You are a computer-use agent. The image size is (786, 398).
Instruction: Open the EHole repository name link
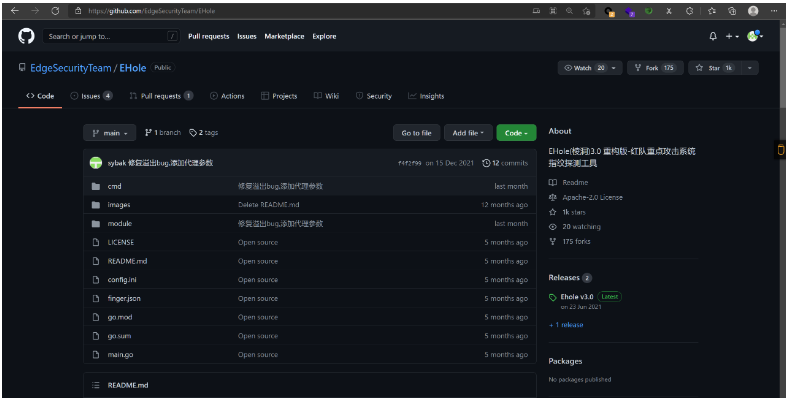[132, 68]
